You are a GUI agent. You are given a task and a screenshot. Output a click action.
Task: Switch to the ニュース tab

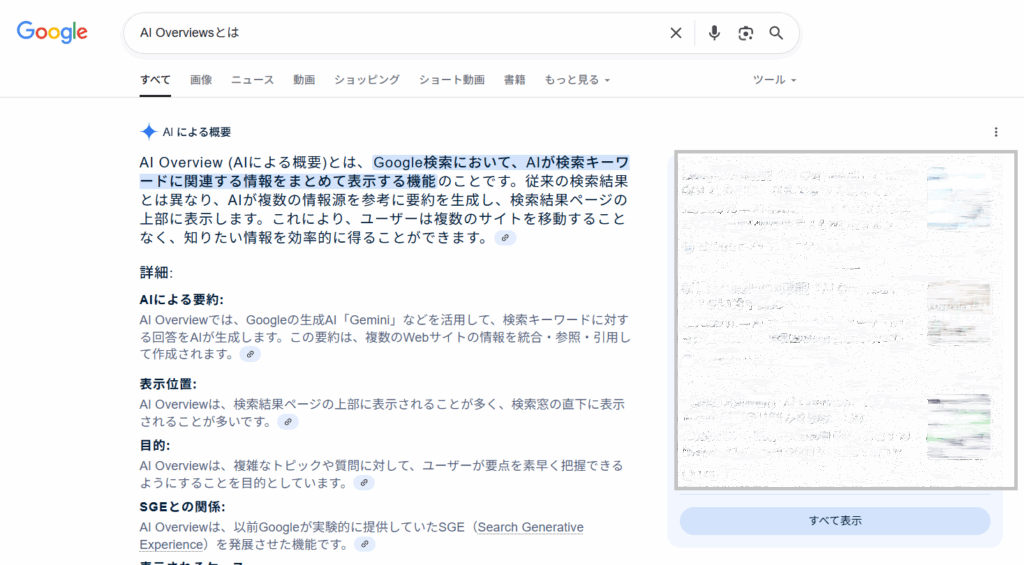coord(252,80)
